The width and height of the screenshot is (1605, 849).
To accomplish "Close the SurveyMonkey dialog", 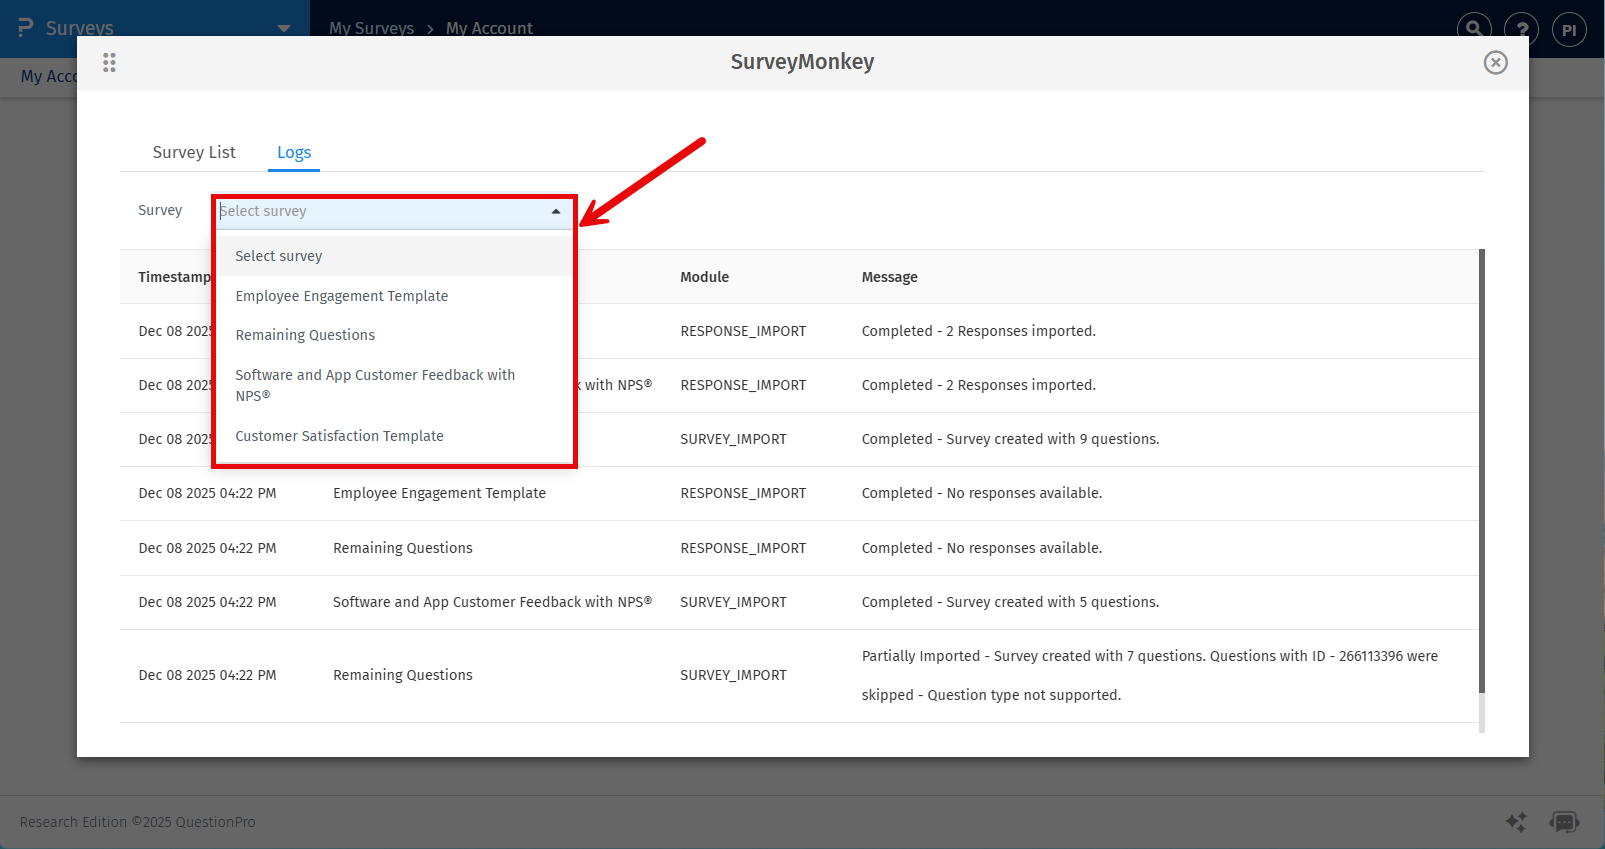I will (1495, 63).
